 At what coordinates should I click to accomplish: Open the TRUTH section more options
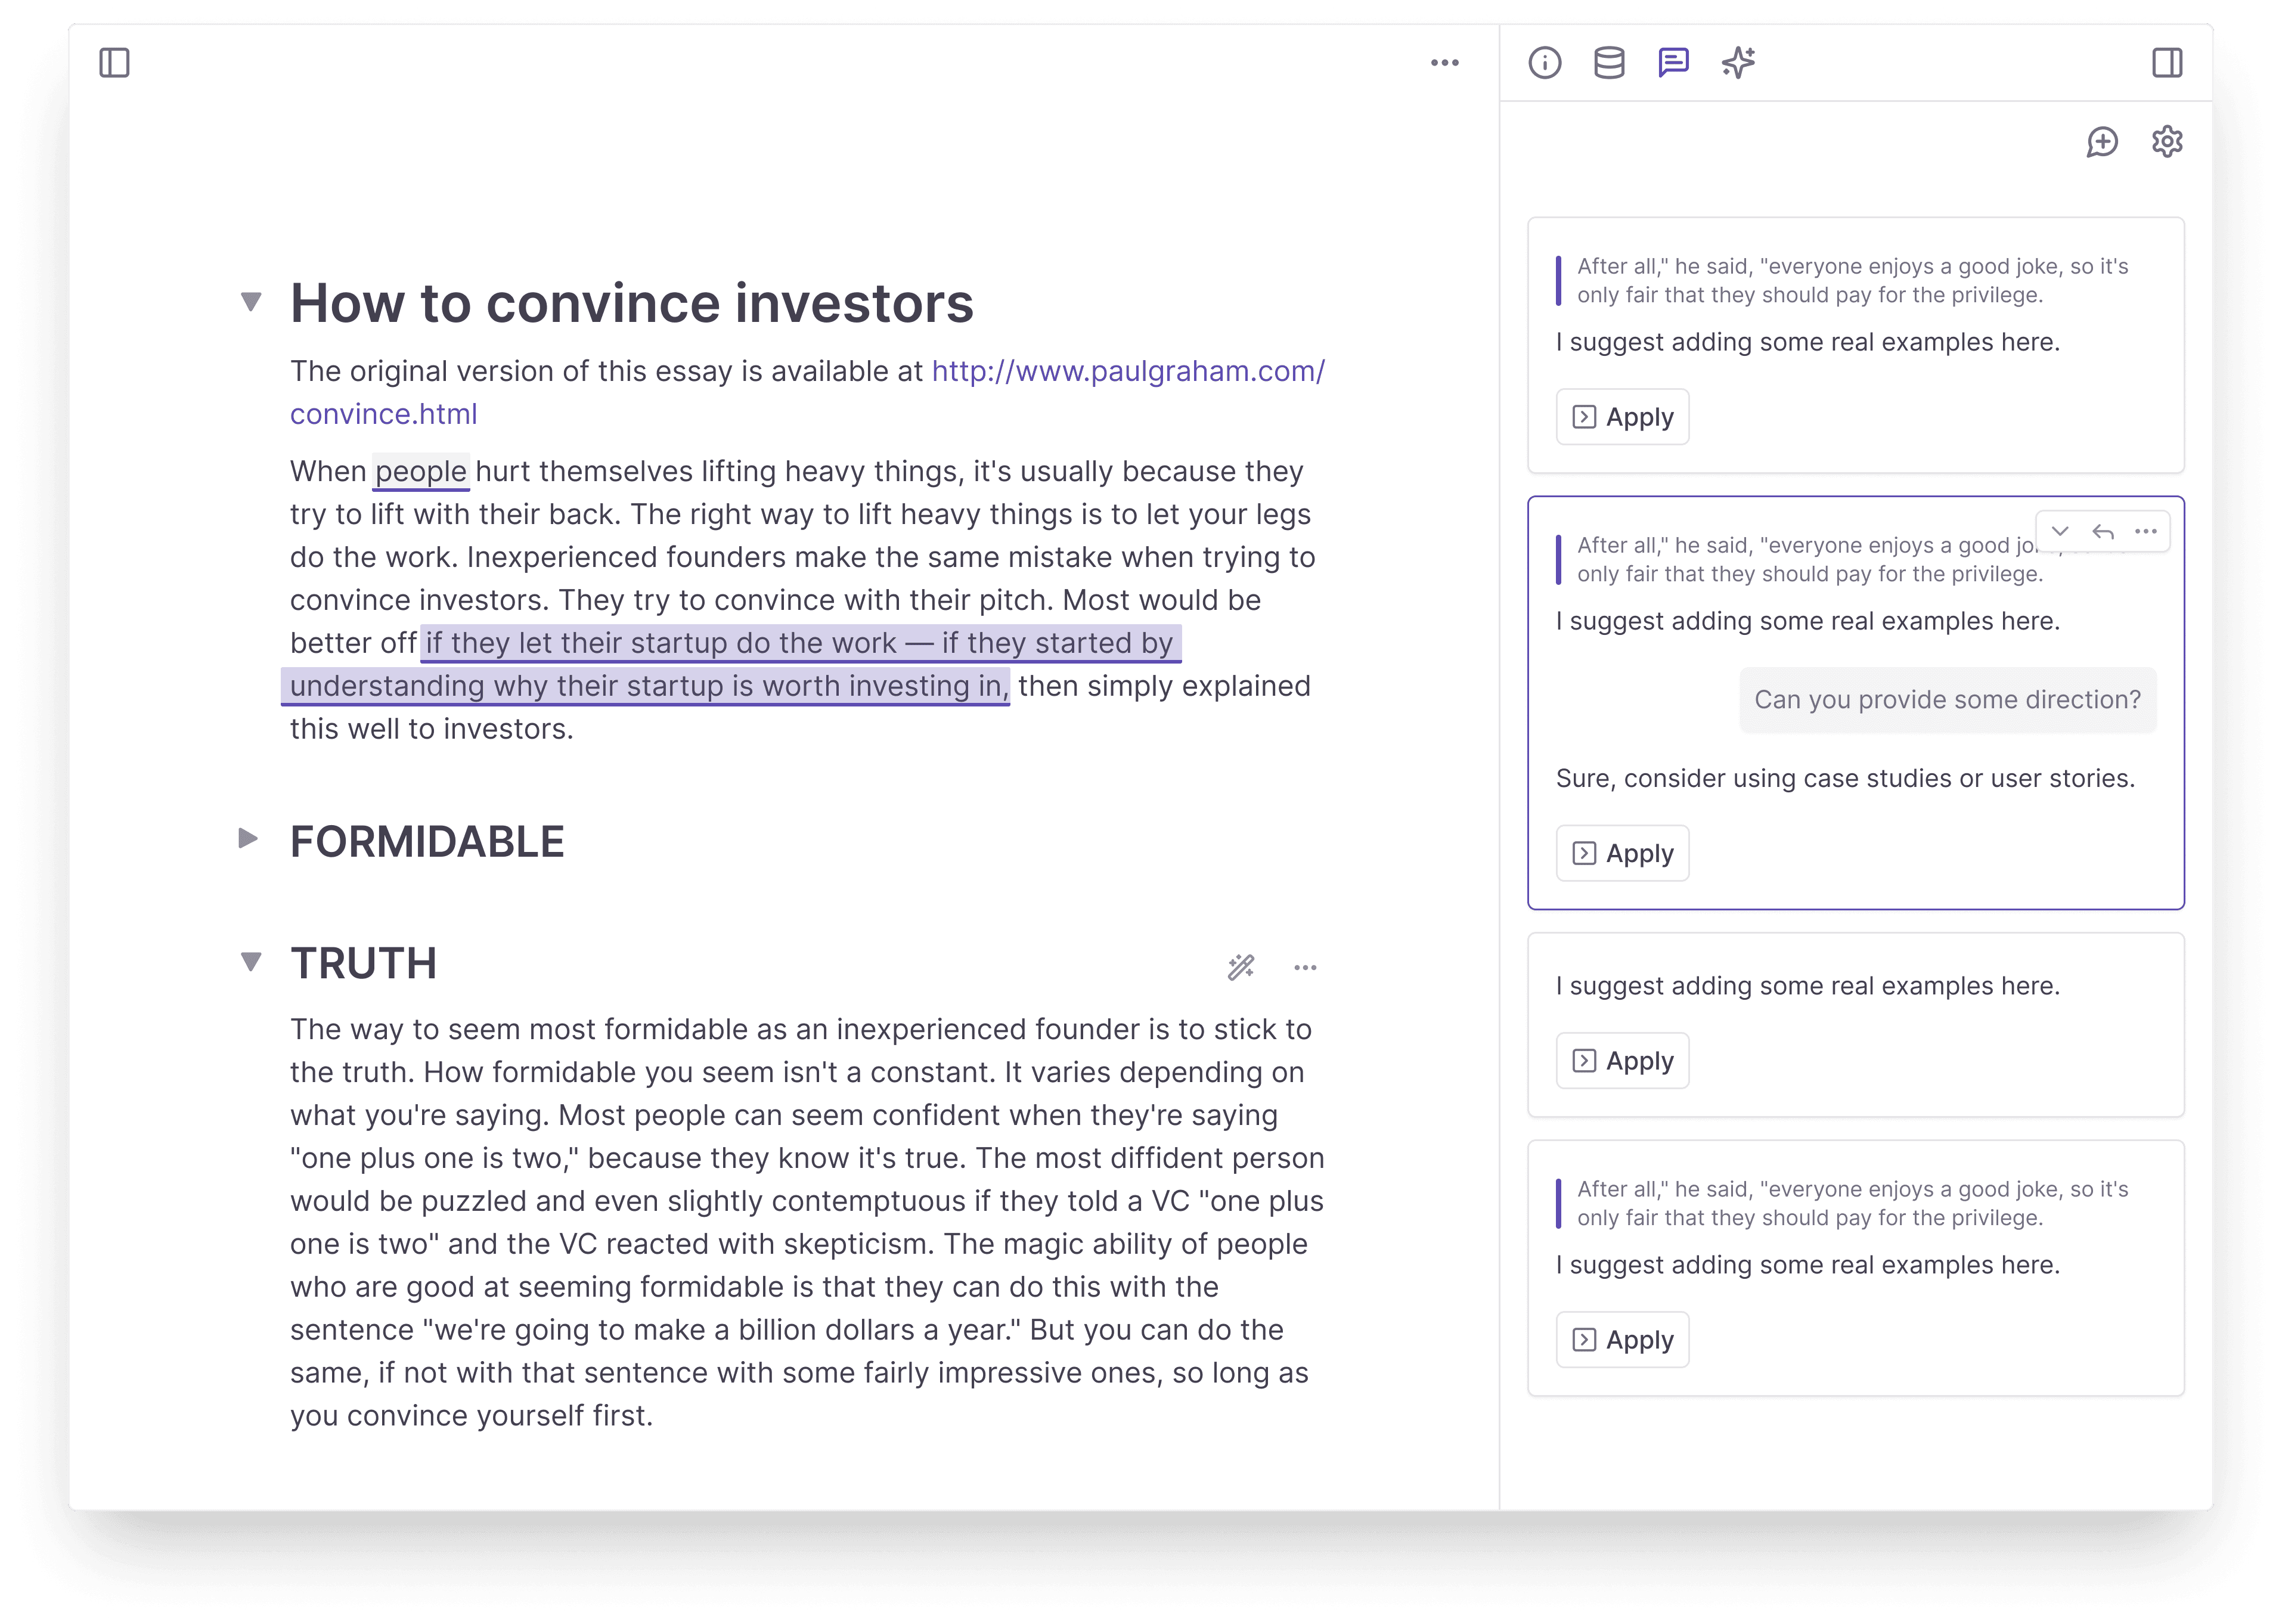[1305, 967]
